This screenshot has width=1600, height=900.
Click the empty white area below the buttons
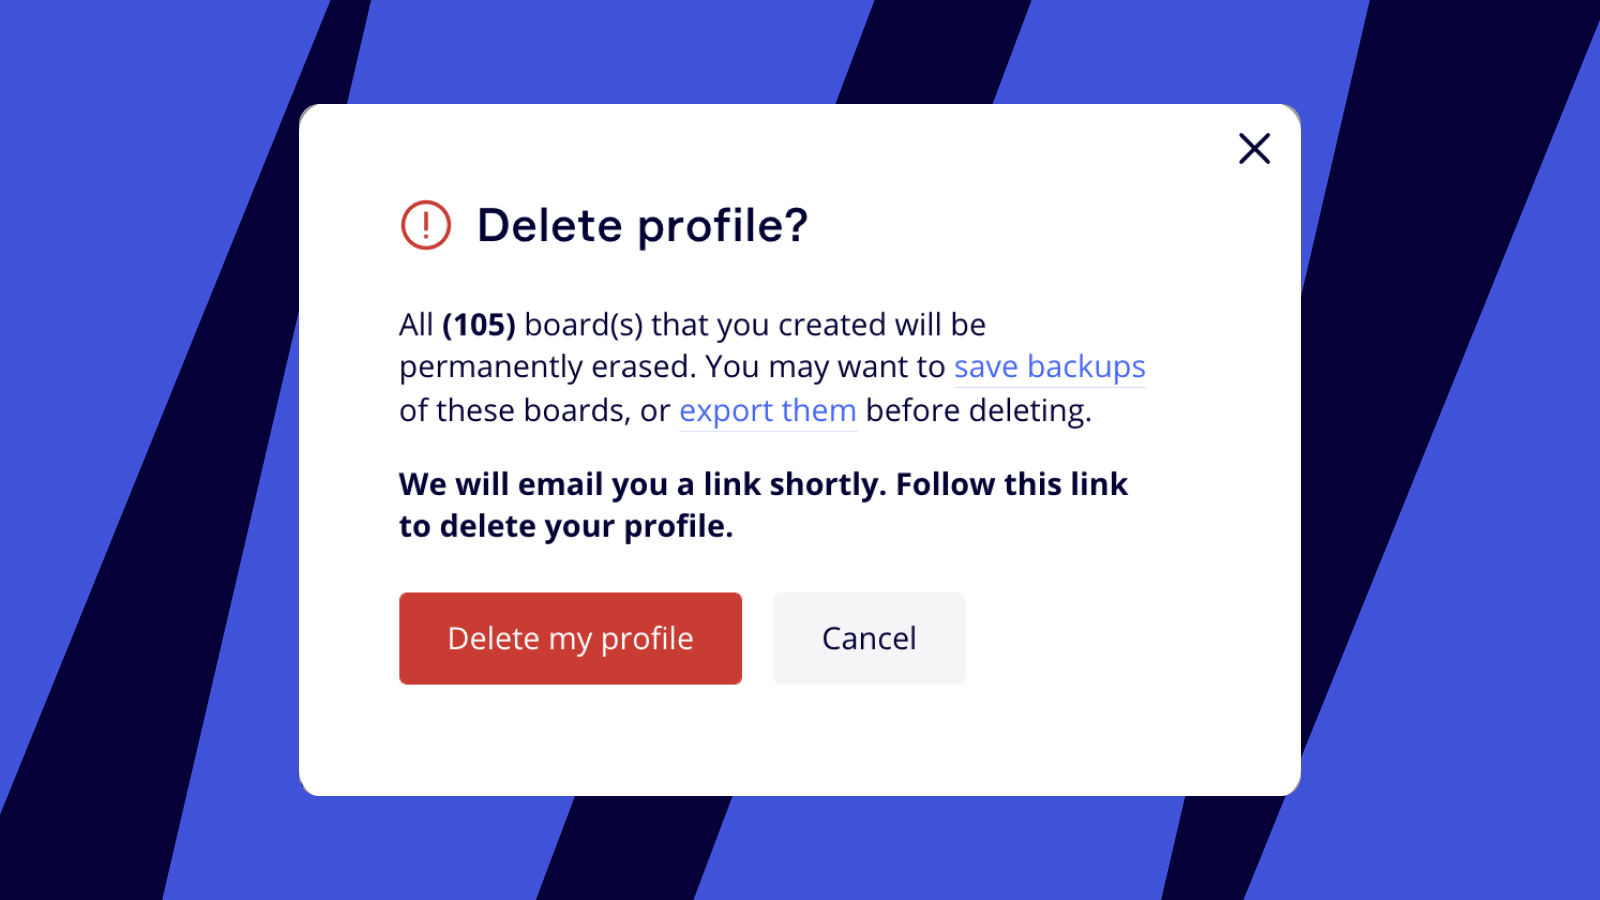(800, 745)
